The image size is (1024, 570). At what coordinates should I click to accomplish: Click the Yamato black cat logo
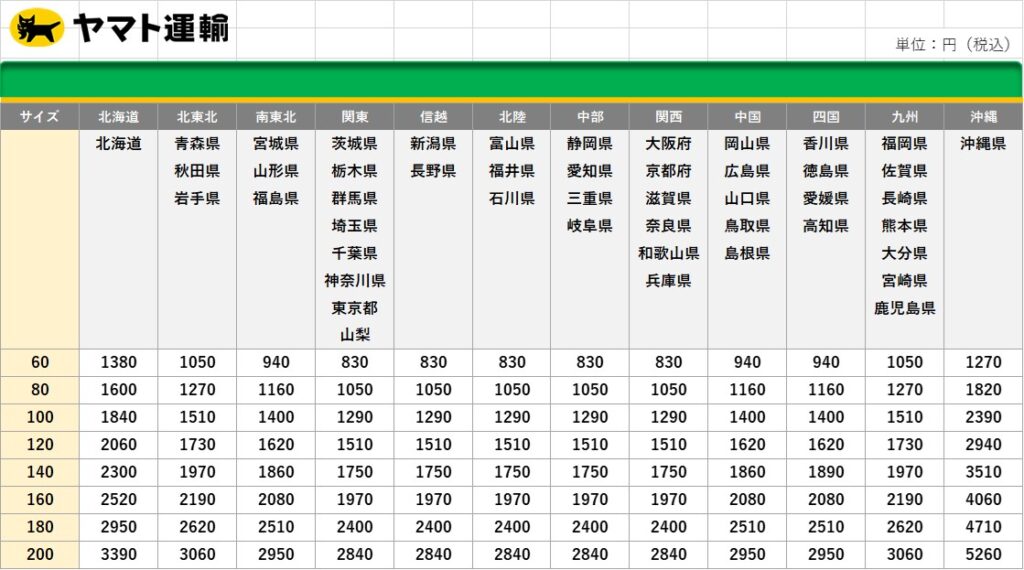pyautogui.click(x=37, y=27)
